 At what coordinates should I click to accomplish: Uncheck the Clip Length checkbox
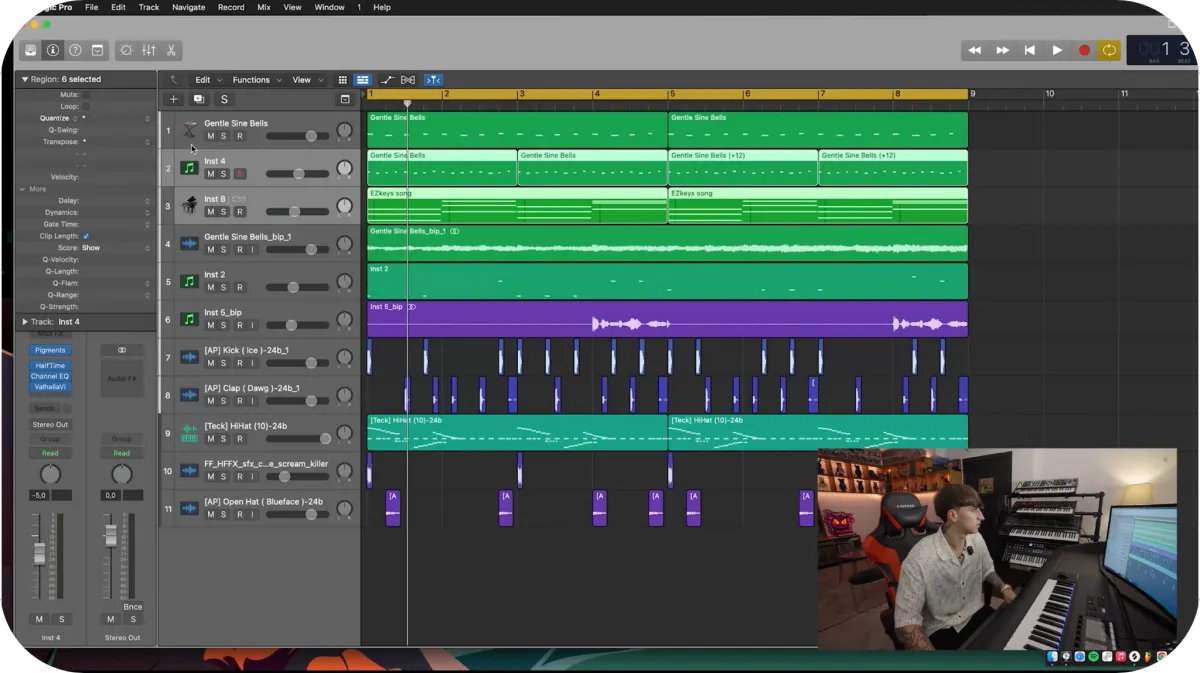[x=86, y=236]
